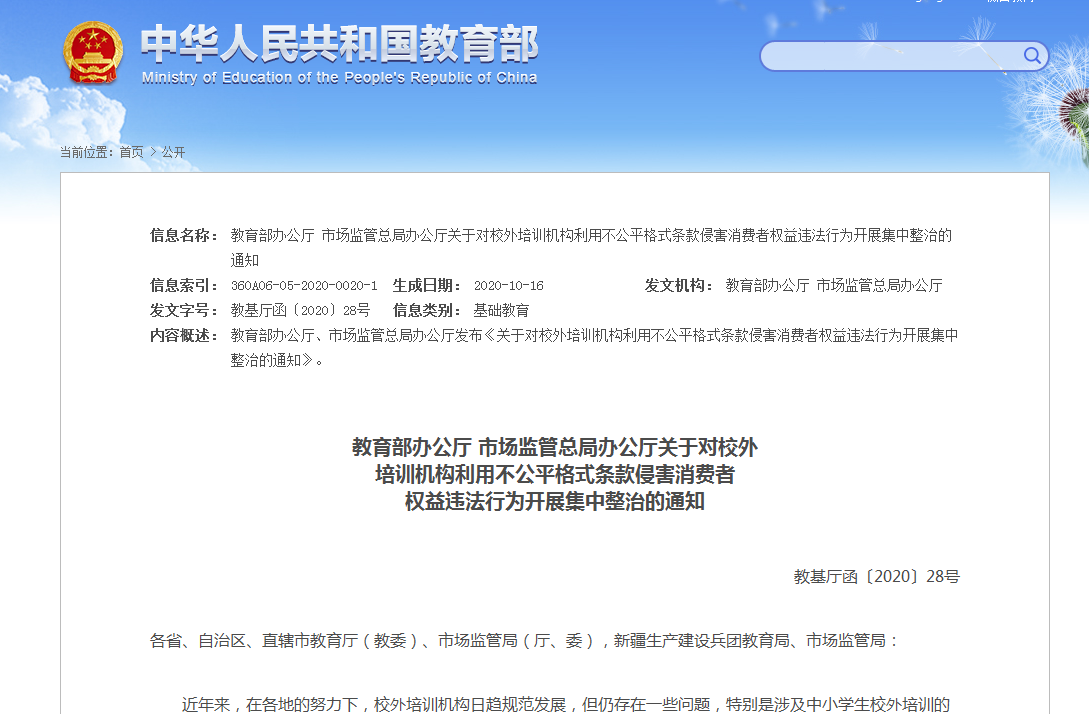
Task: Click the 当前位置 label
Action: tap(87, 152)
